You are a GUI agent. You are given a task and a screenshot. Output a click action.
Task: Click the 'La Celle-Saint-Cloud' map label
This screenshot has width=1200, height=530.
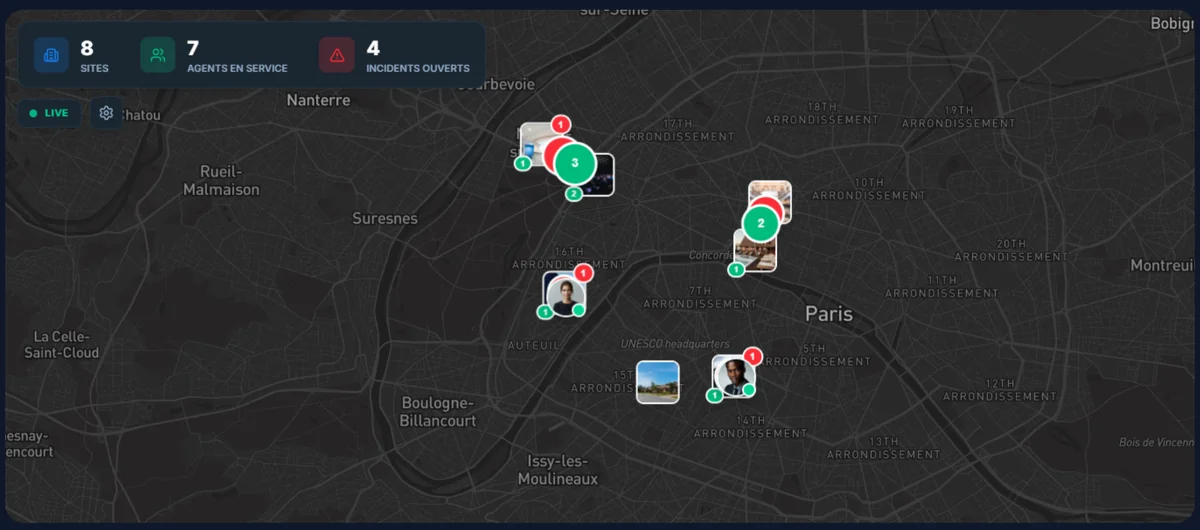62,345
